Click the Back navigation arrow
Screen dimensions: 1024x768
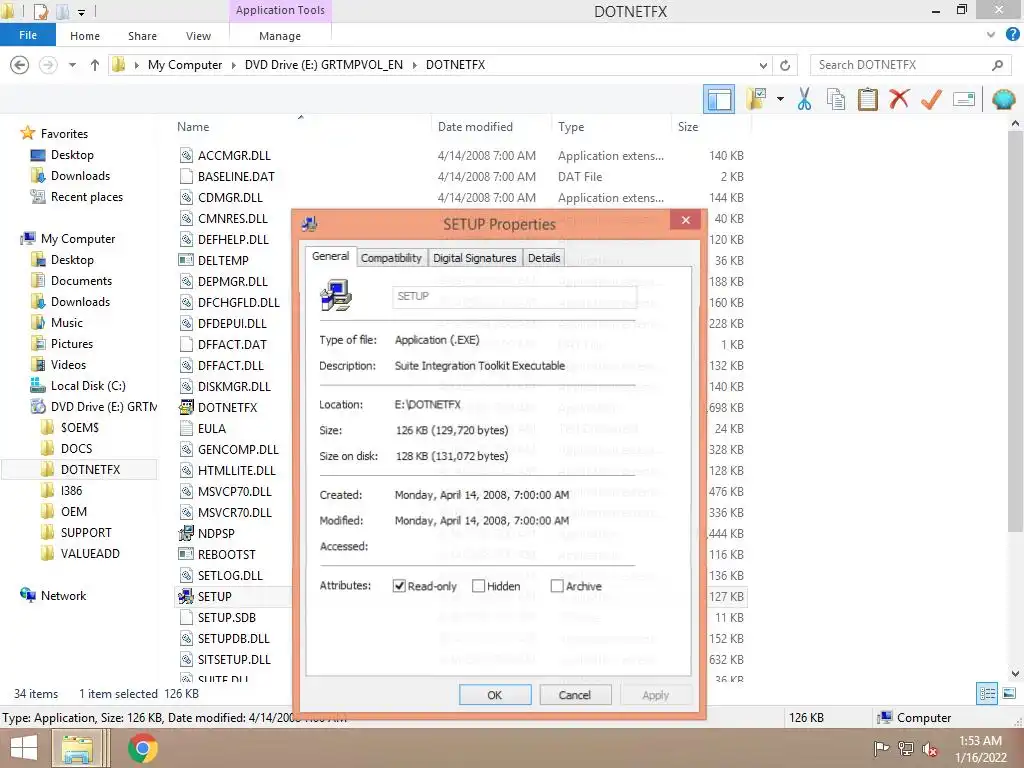click(20, 65)
